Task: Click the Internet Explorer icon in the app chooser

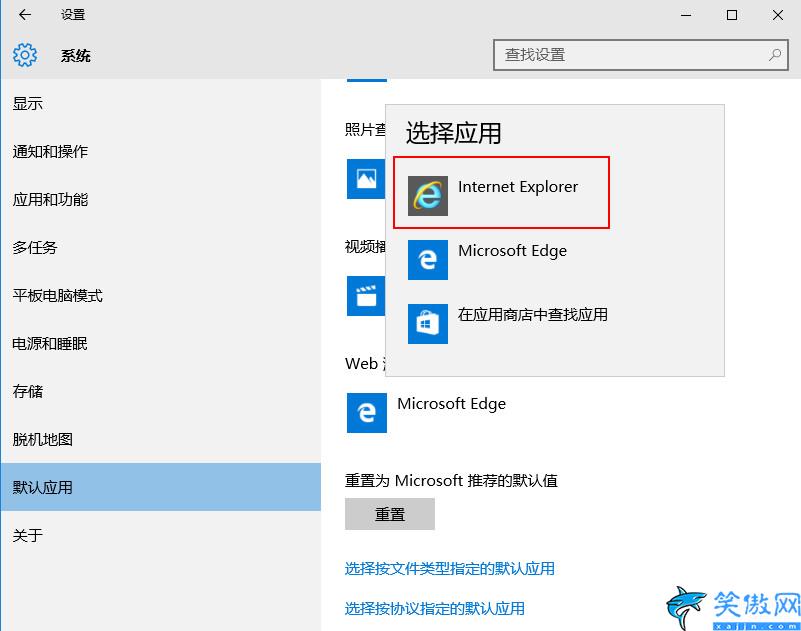Action: pos(428,196)
